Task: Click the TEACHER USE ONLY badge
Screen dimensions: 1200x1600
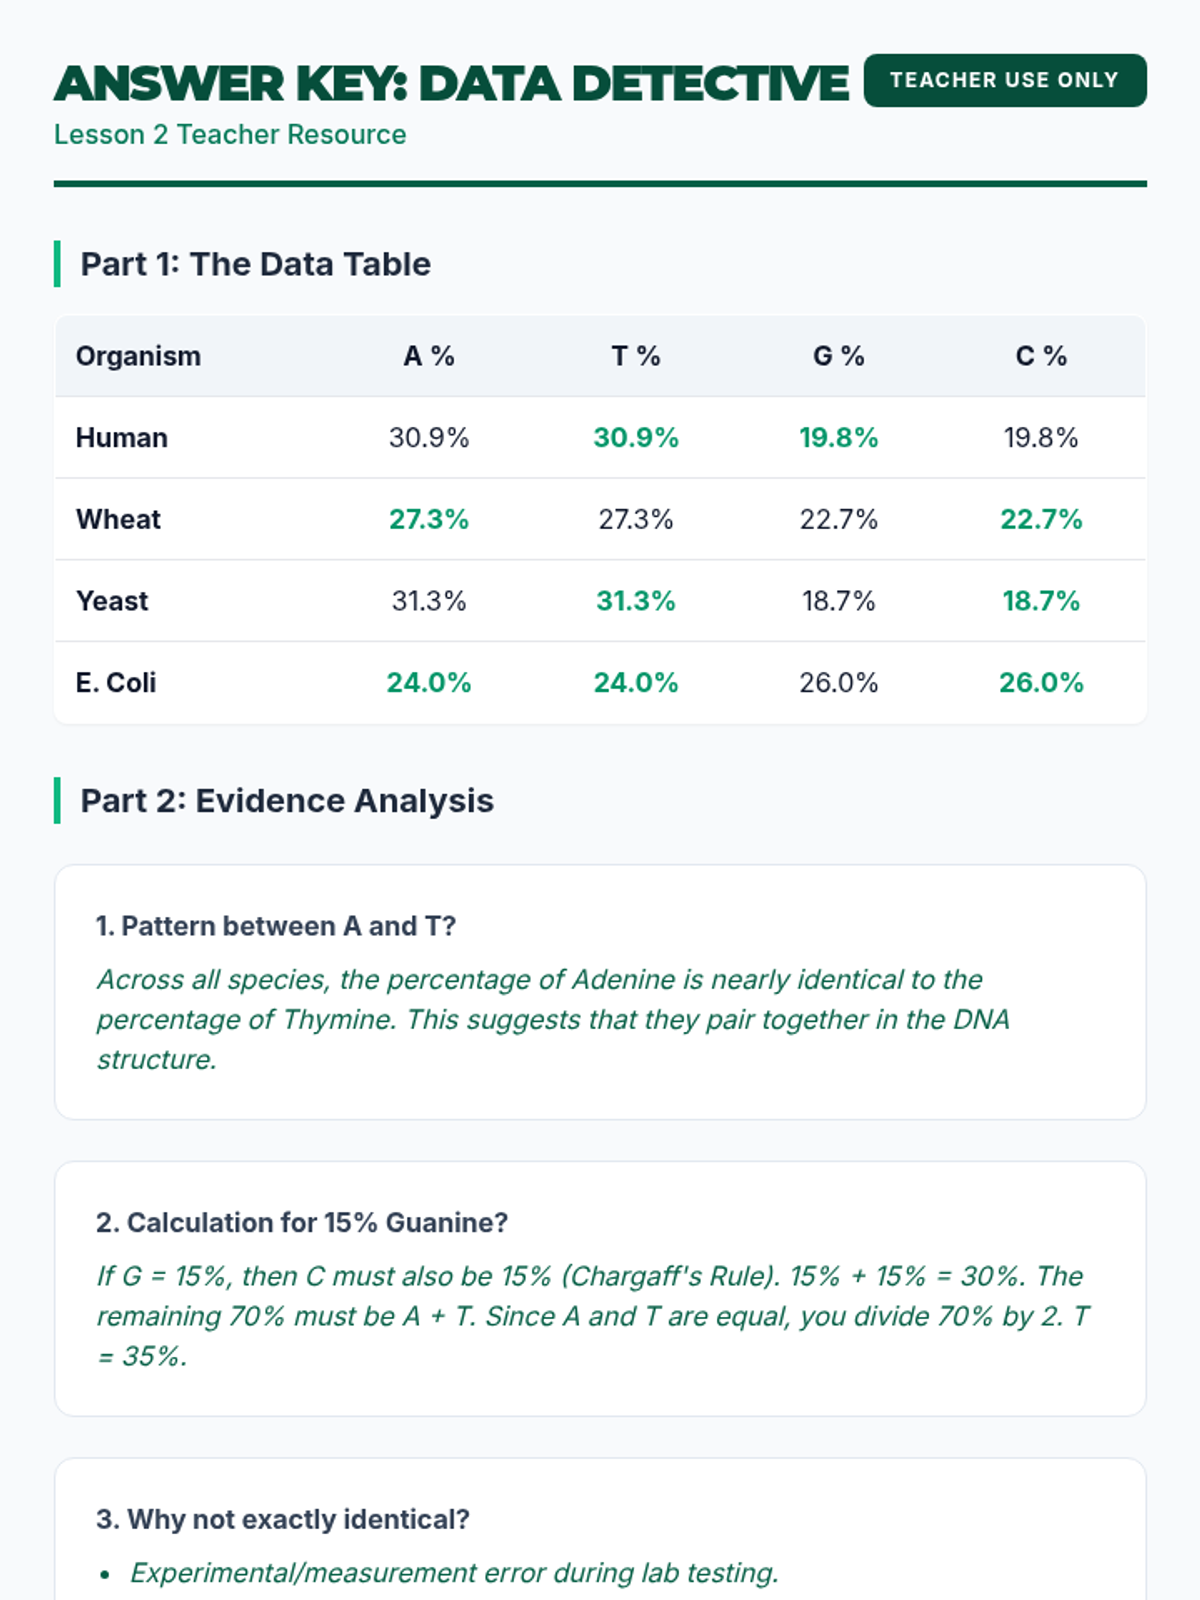Action: (x=1004, y=80)
